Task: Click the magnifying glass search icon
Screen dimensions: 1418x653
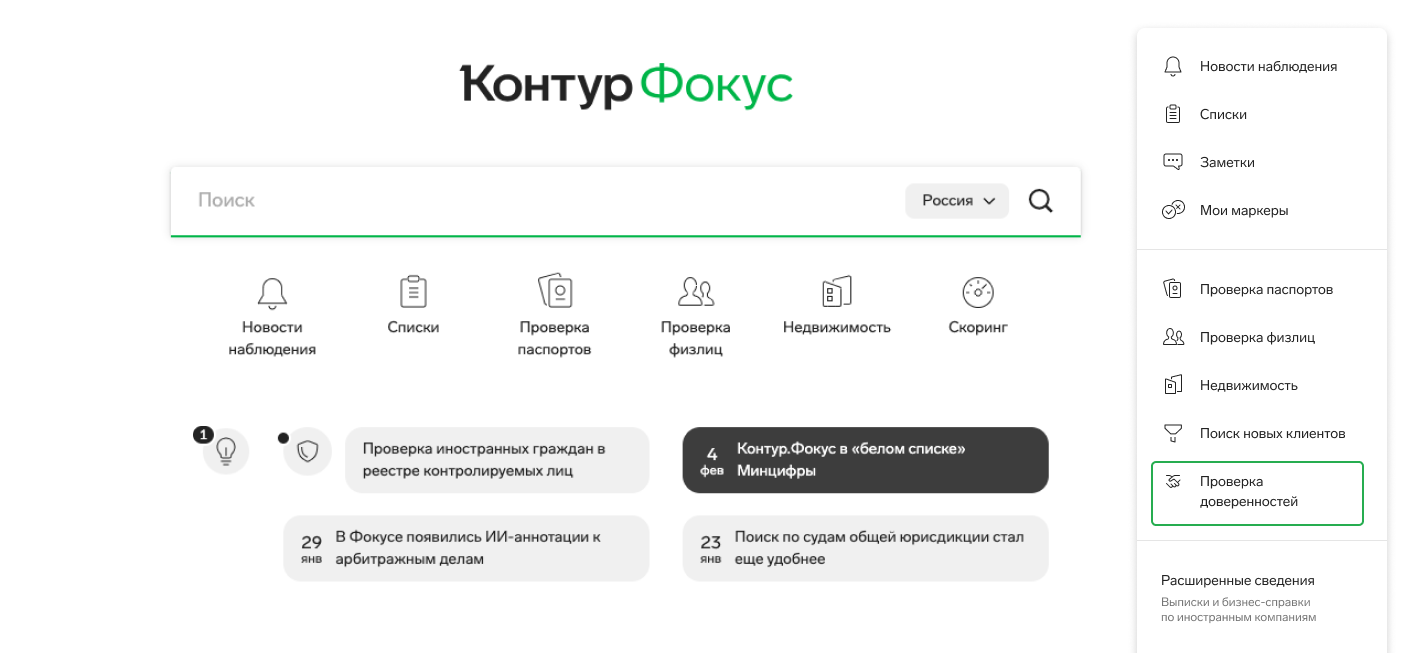Action: 1040,201
